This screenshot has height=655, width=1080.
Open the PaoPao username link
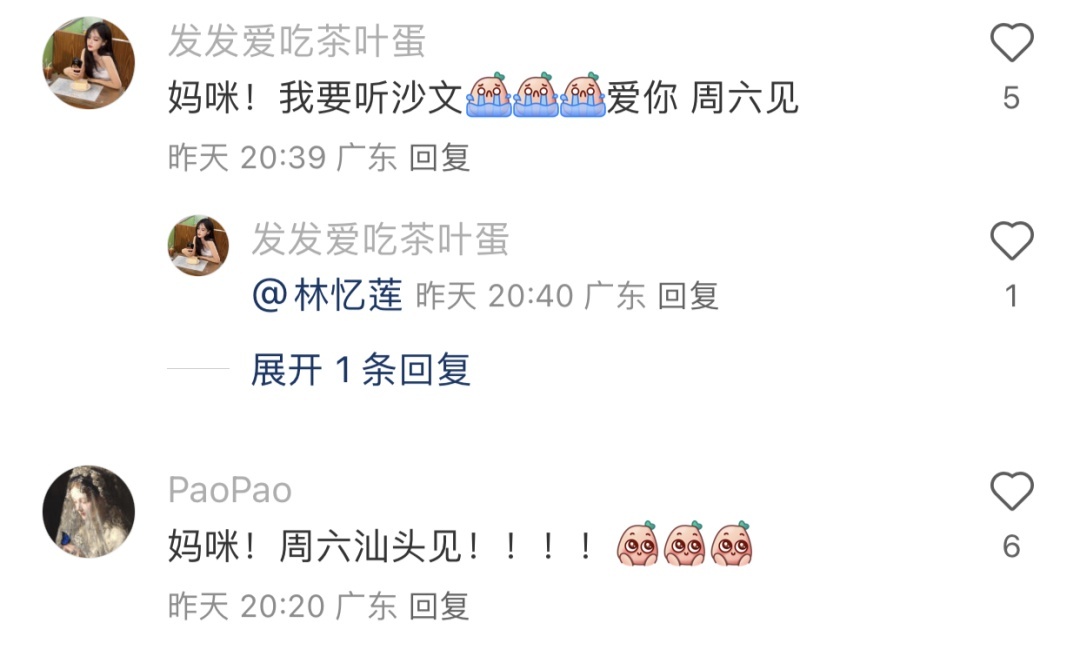tap(230, 490)
